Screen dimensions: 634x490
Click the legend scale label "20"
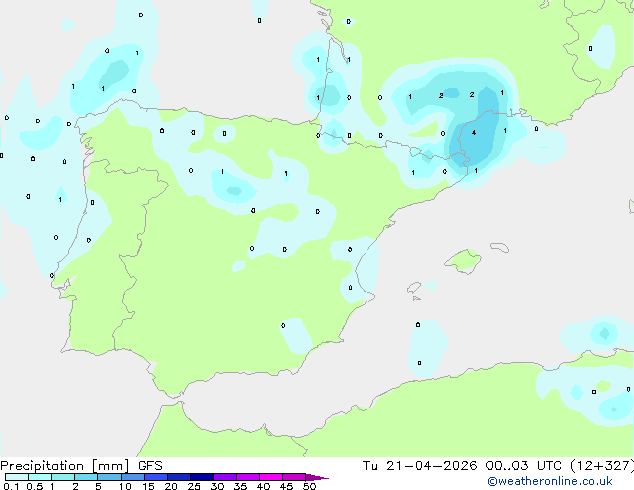point(171,486)
